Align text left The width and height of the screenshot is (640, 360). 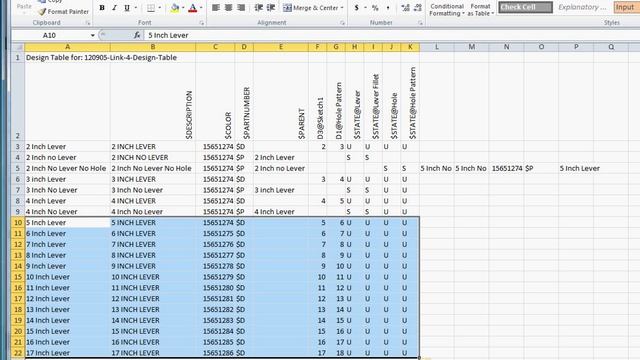(x=216, y=8)
